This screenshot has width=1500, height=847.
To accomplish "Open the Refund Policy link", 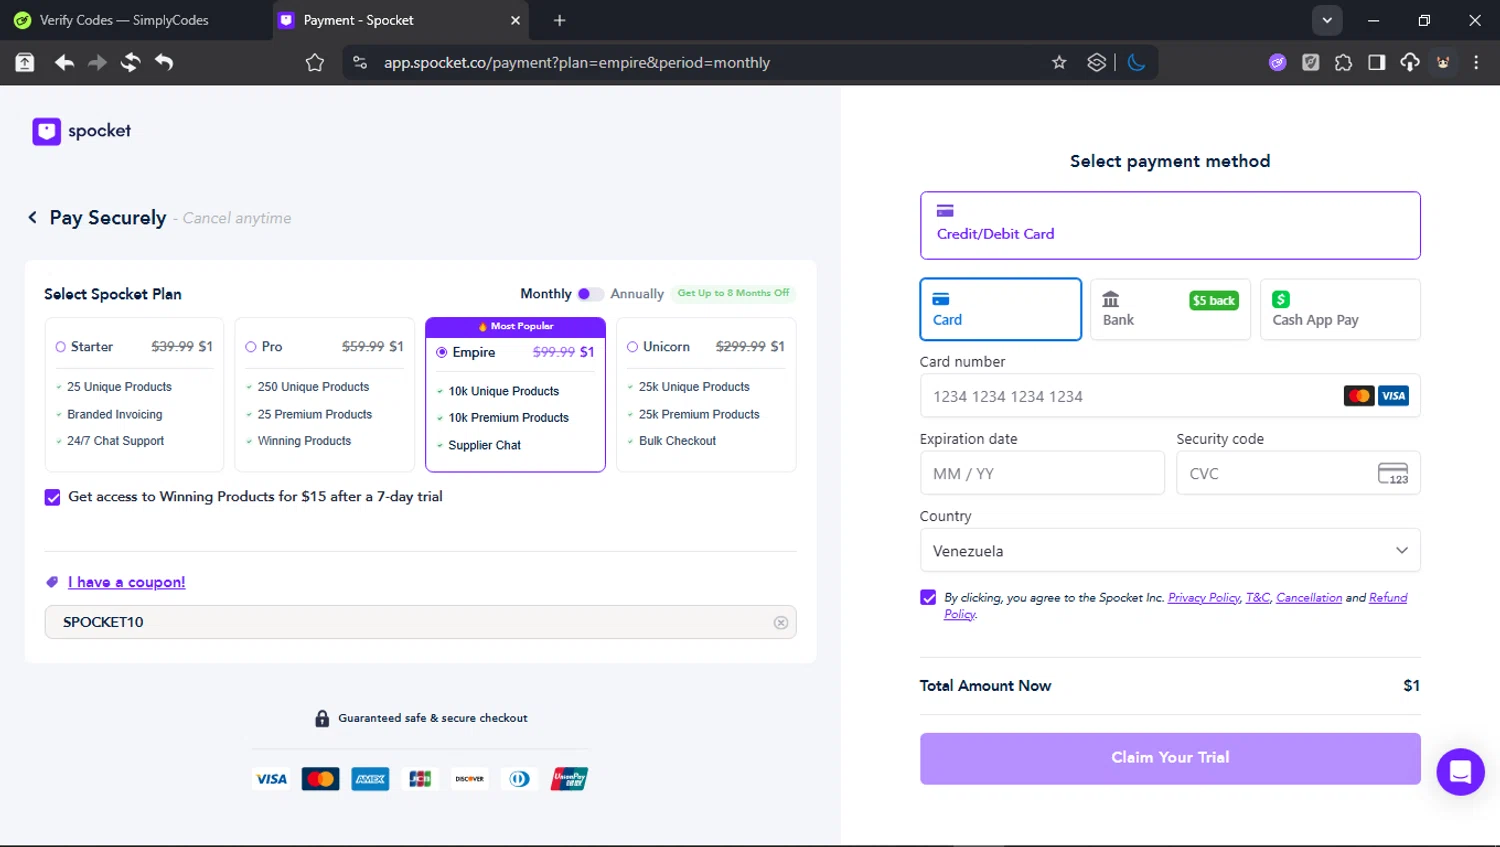I will pos(1388,598).
